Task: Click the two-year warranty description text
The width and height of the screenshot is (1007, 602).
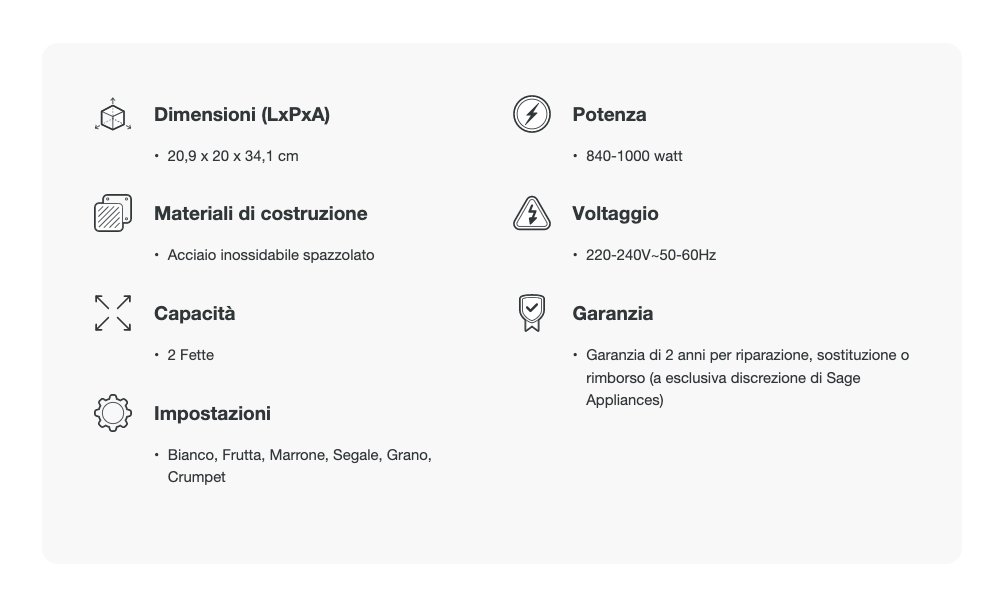Action: (747, 377)
